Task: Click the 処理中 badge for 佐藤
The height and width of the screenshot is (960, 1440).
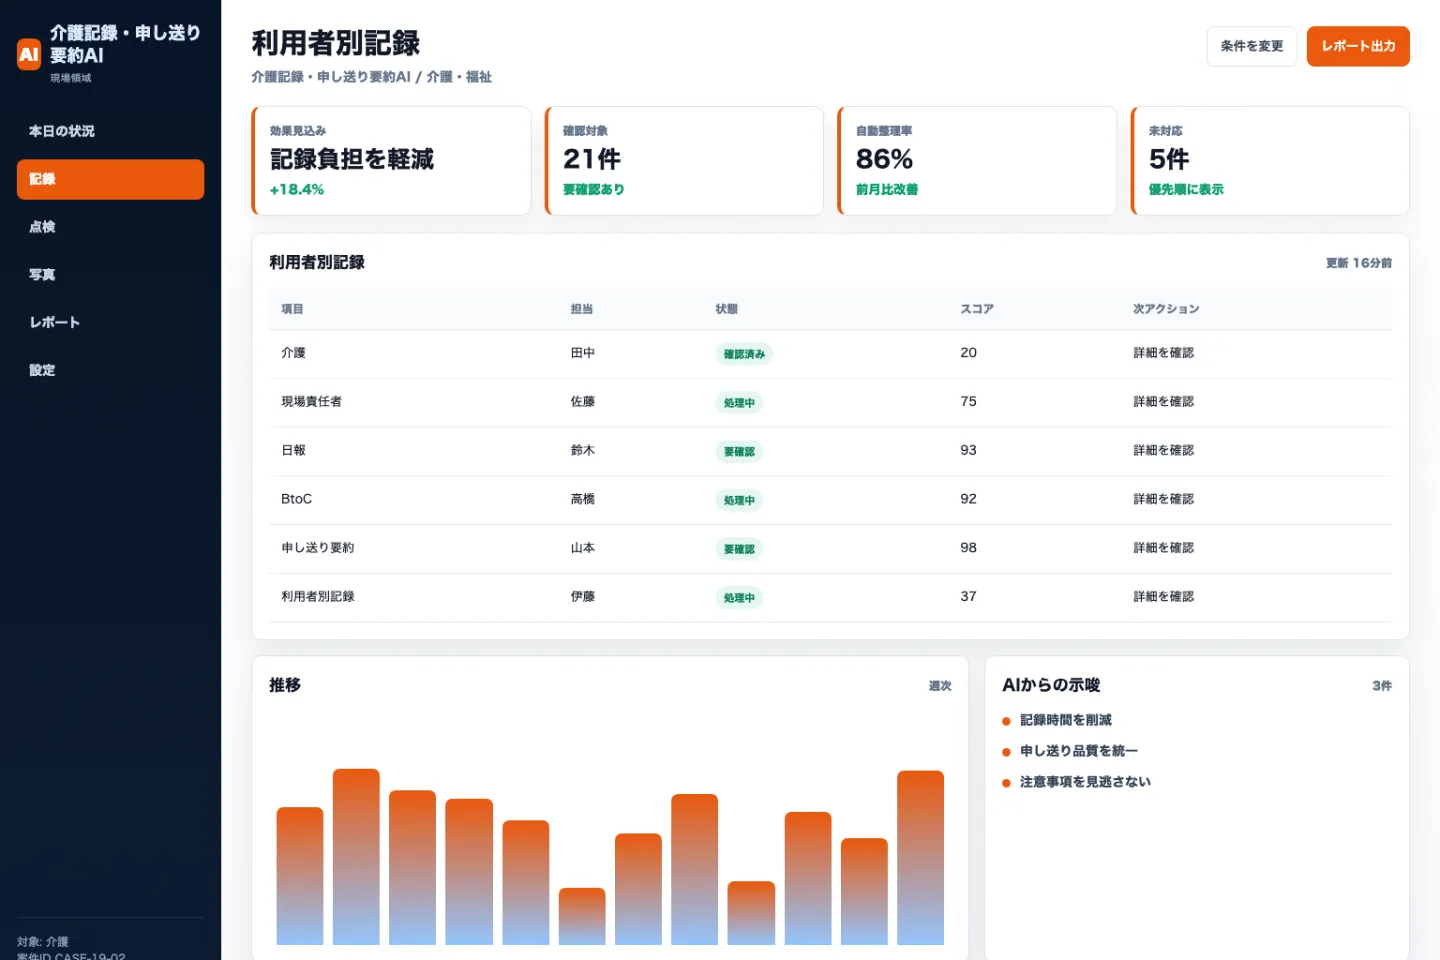Action: [x=739, y=403]
